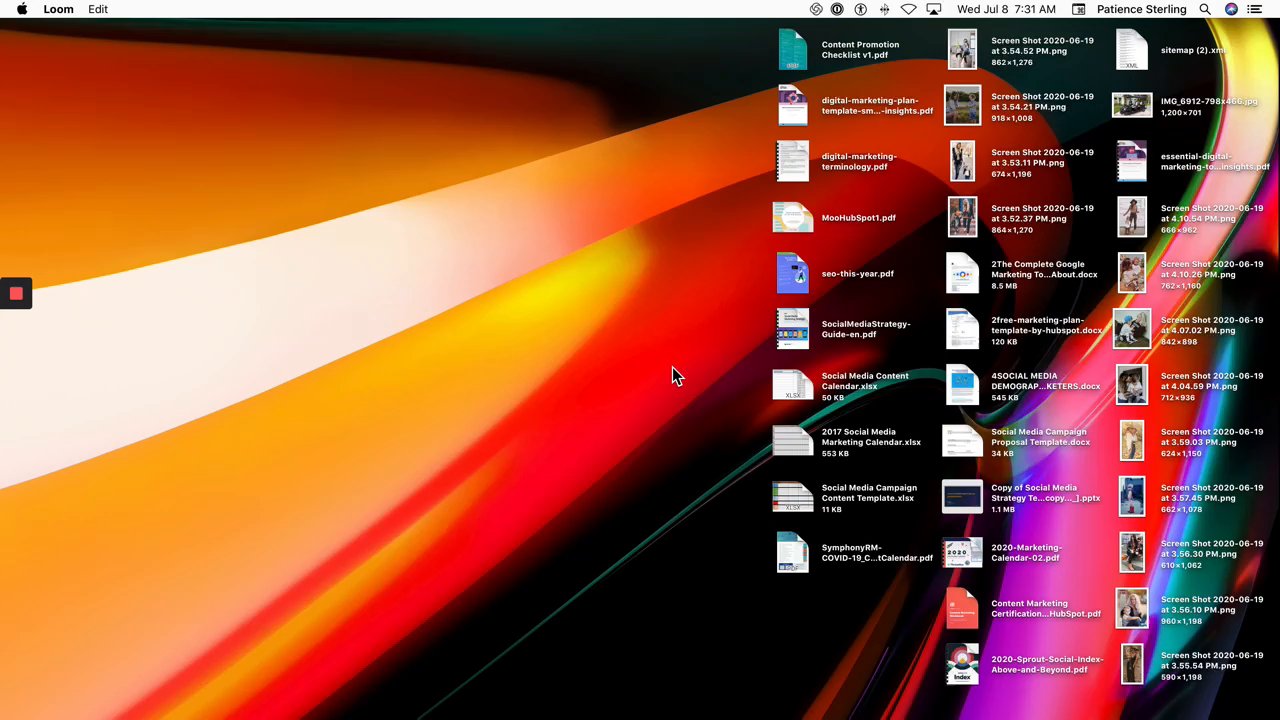Click the Wi-Fi status icon
This screenshot has width=1280, height=720.
tap(908, 9)
